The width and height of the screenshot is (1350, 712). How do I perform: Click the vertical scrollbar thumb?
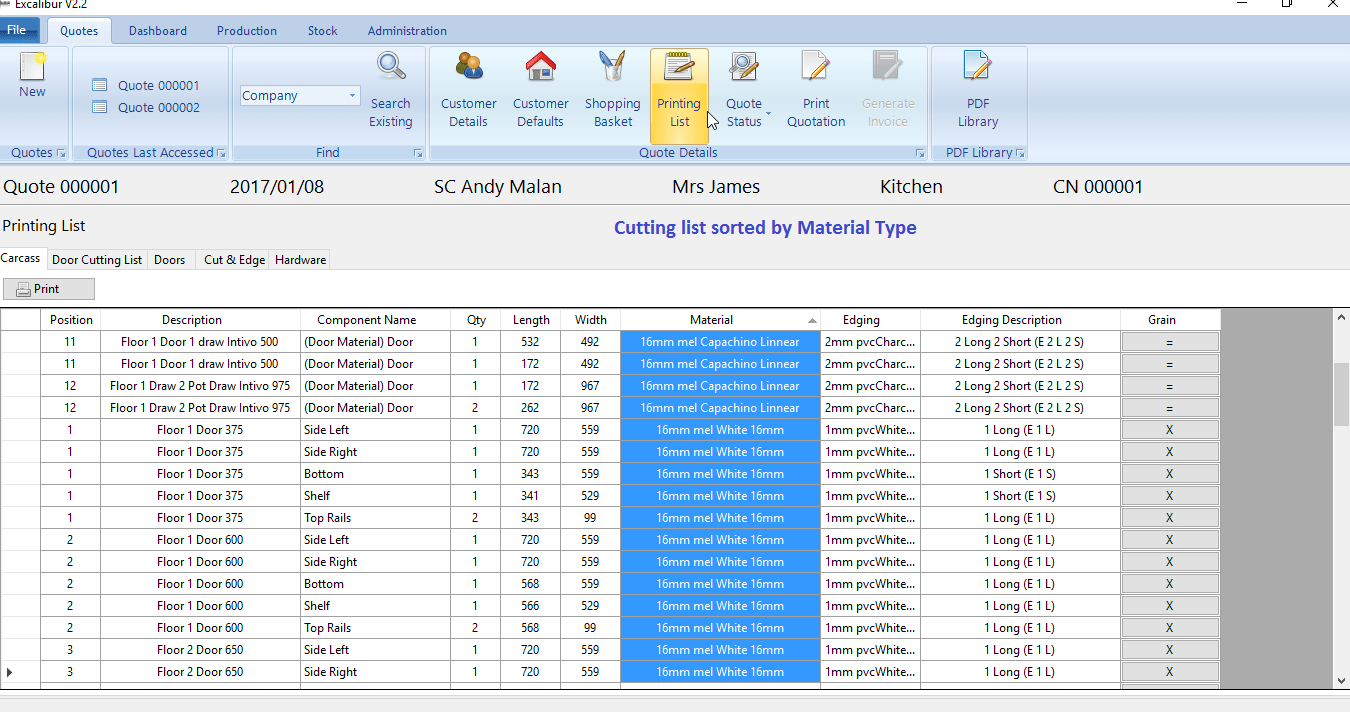tap(1341, 394)
